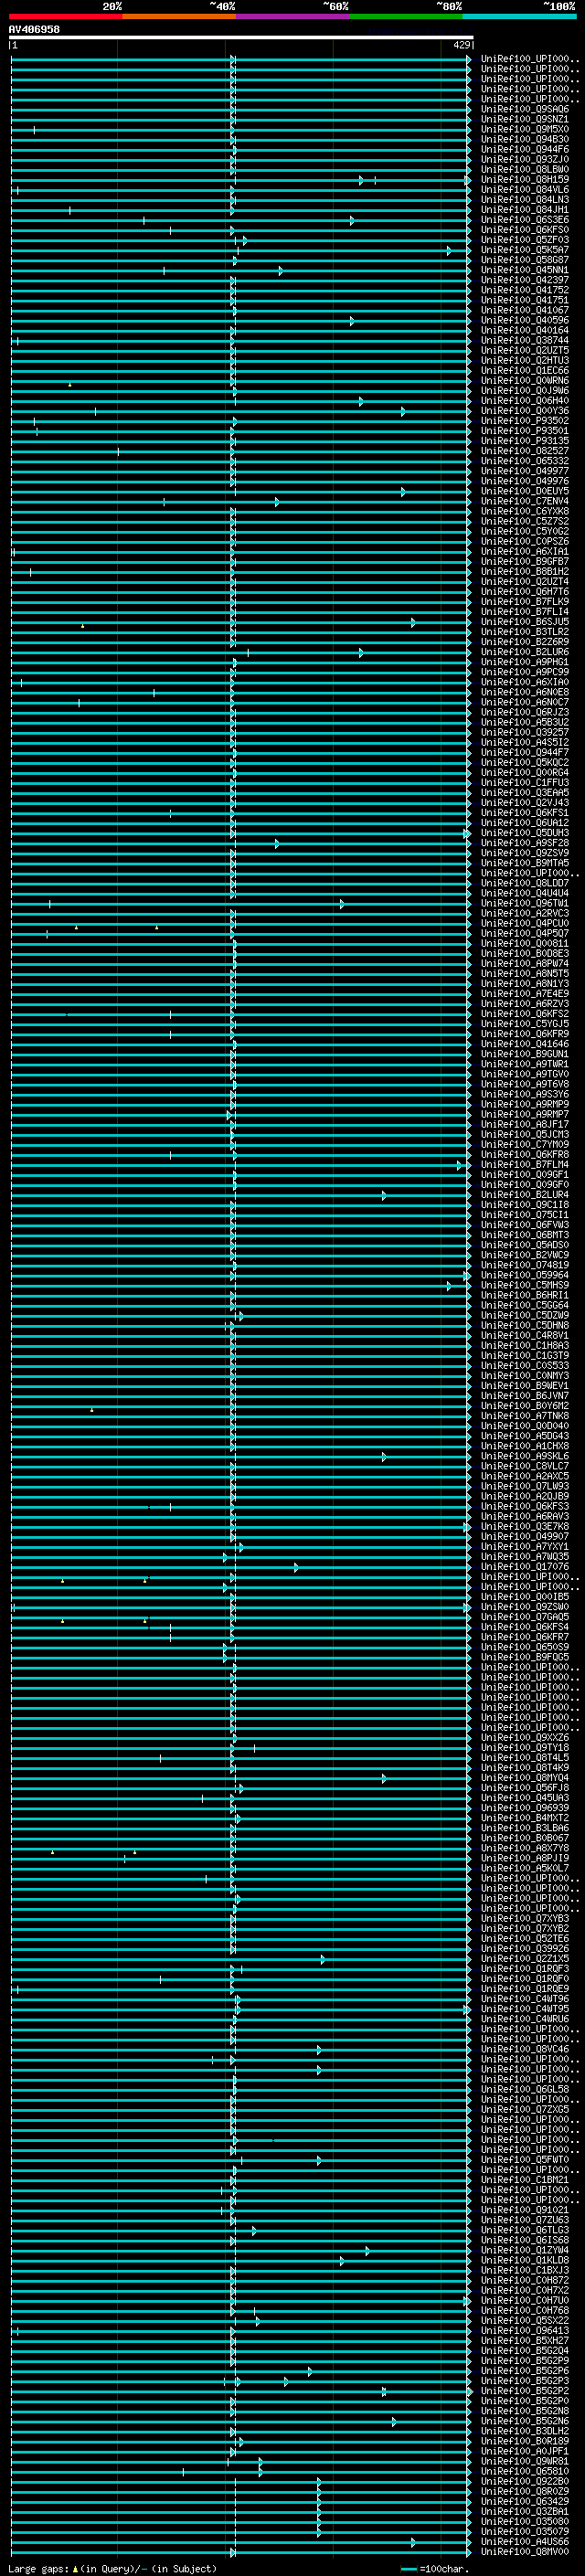Click hit UniRef100_B2VWC9
The height and width of the screenshot is (2576, 585).
pyautogui.click(x=524, y=1255)
